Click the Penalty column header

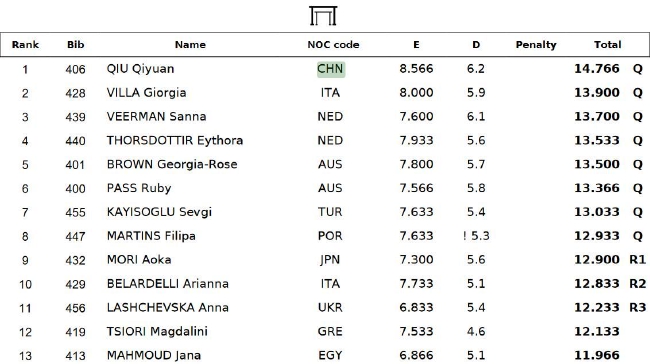tap(536, 45)
